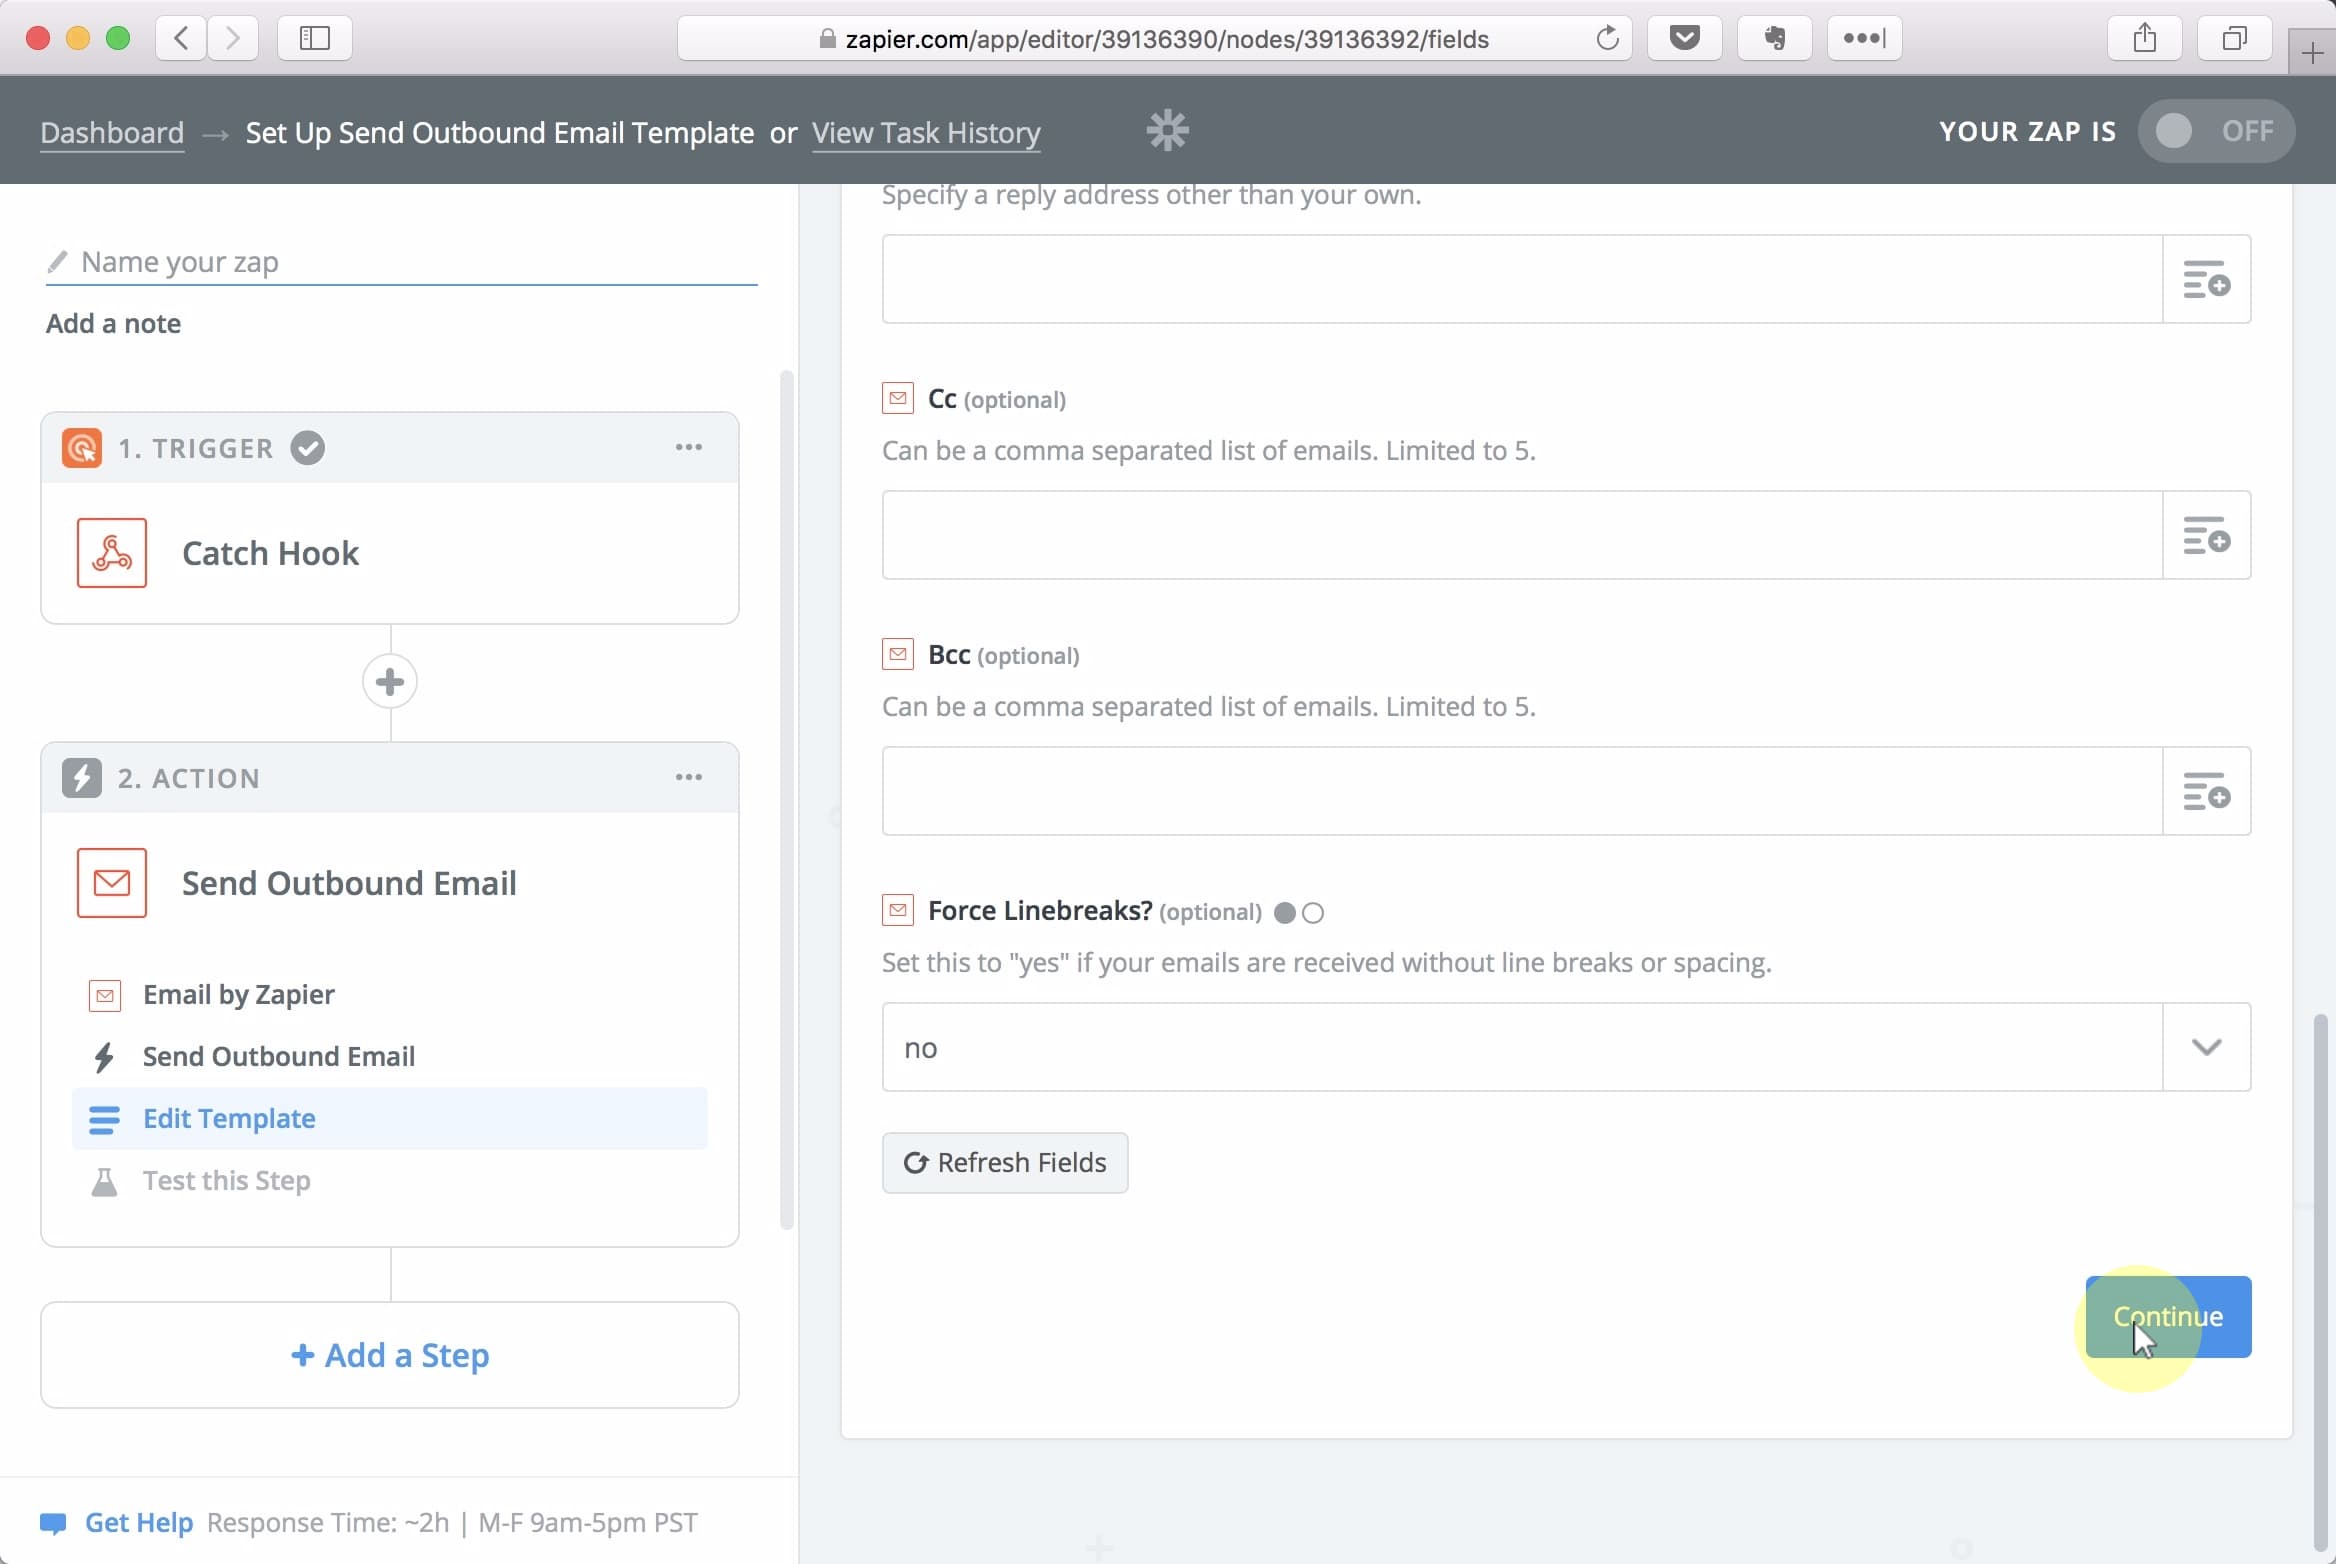This screenshot has width=2336, height=1564.
Task: Click the Zapier asterisk logo in the header
Action: point(1167,131)
